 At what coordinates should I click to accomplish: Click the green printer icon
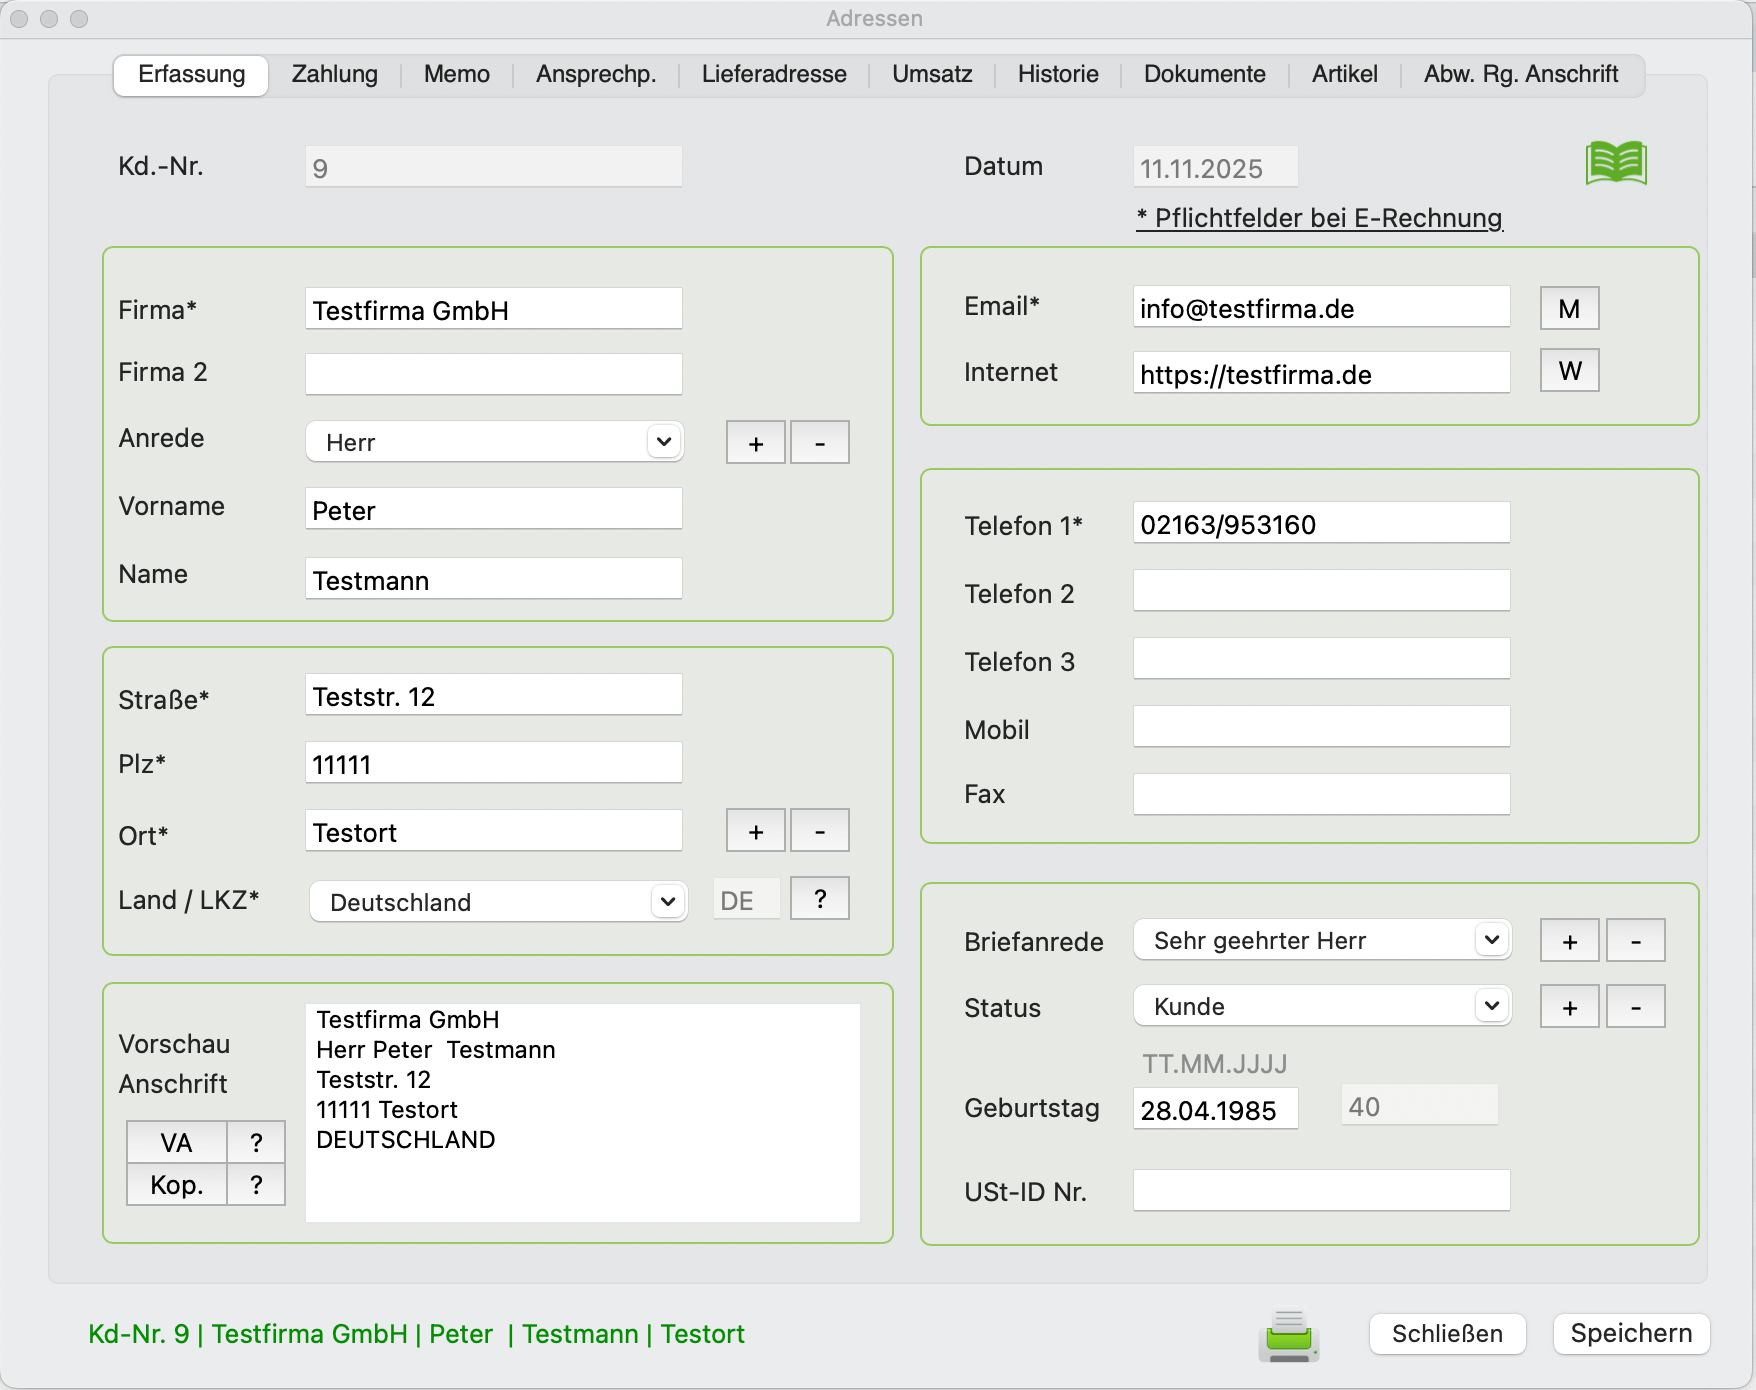[1288, 1335]
